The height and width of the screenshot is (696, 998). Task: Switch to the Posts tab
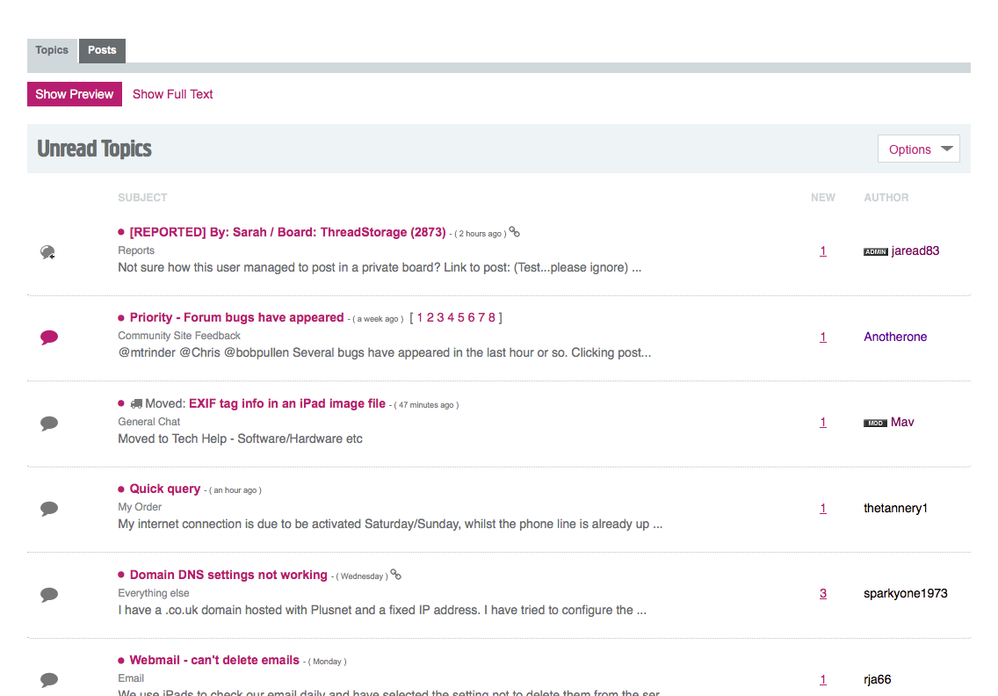coord(102,50)
